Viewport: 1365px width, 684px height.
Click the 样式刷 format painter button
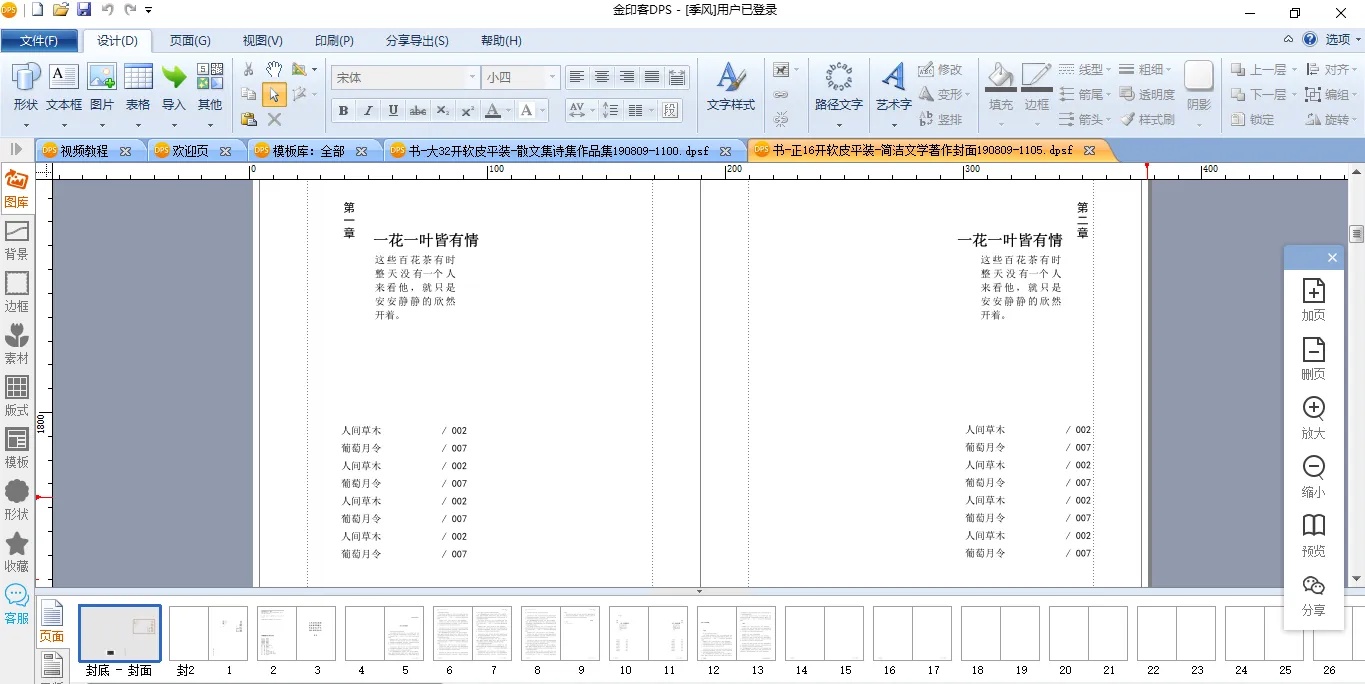click(1148, 120)
